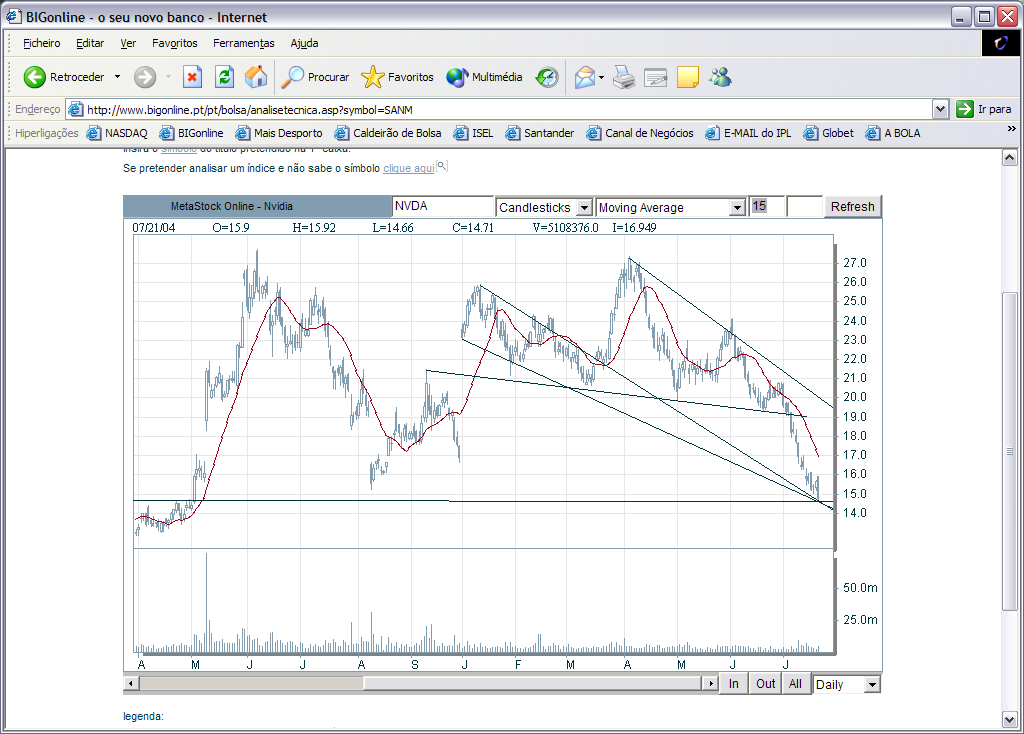Open the mail envelope icon
The image size is (1024, 734).
pyautogui.click(x=585, y=77)
